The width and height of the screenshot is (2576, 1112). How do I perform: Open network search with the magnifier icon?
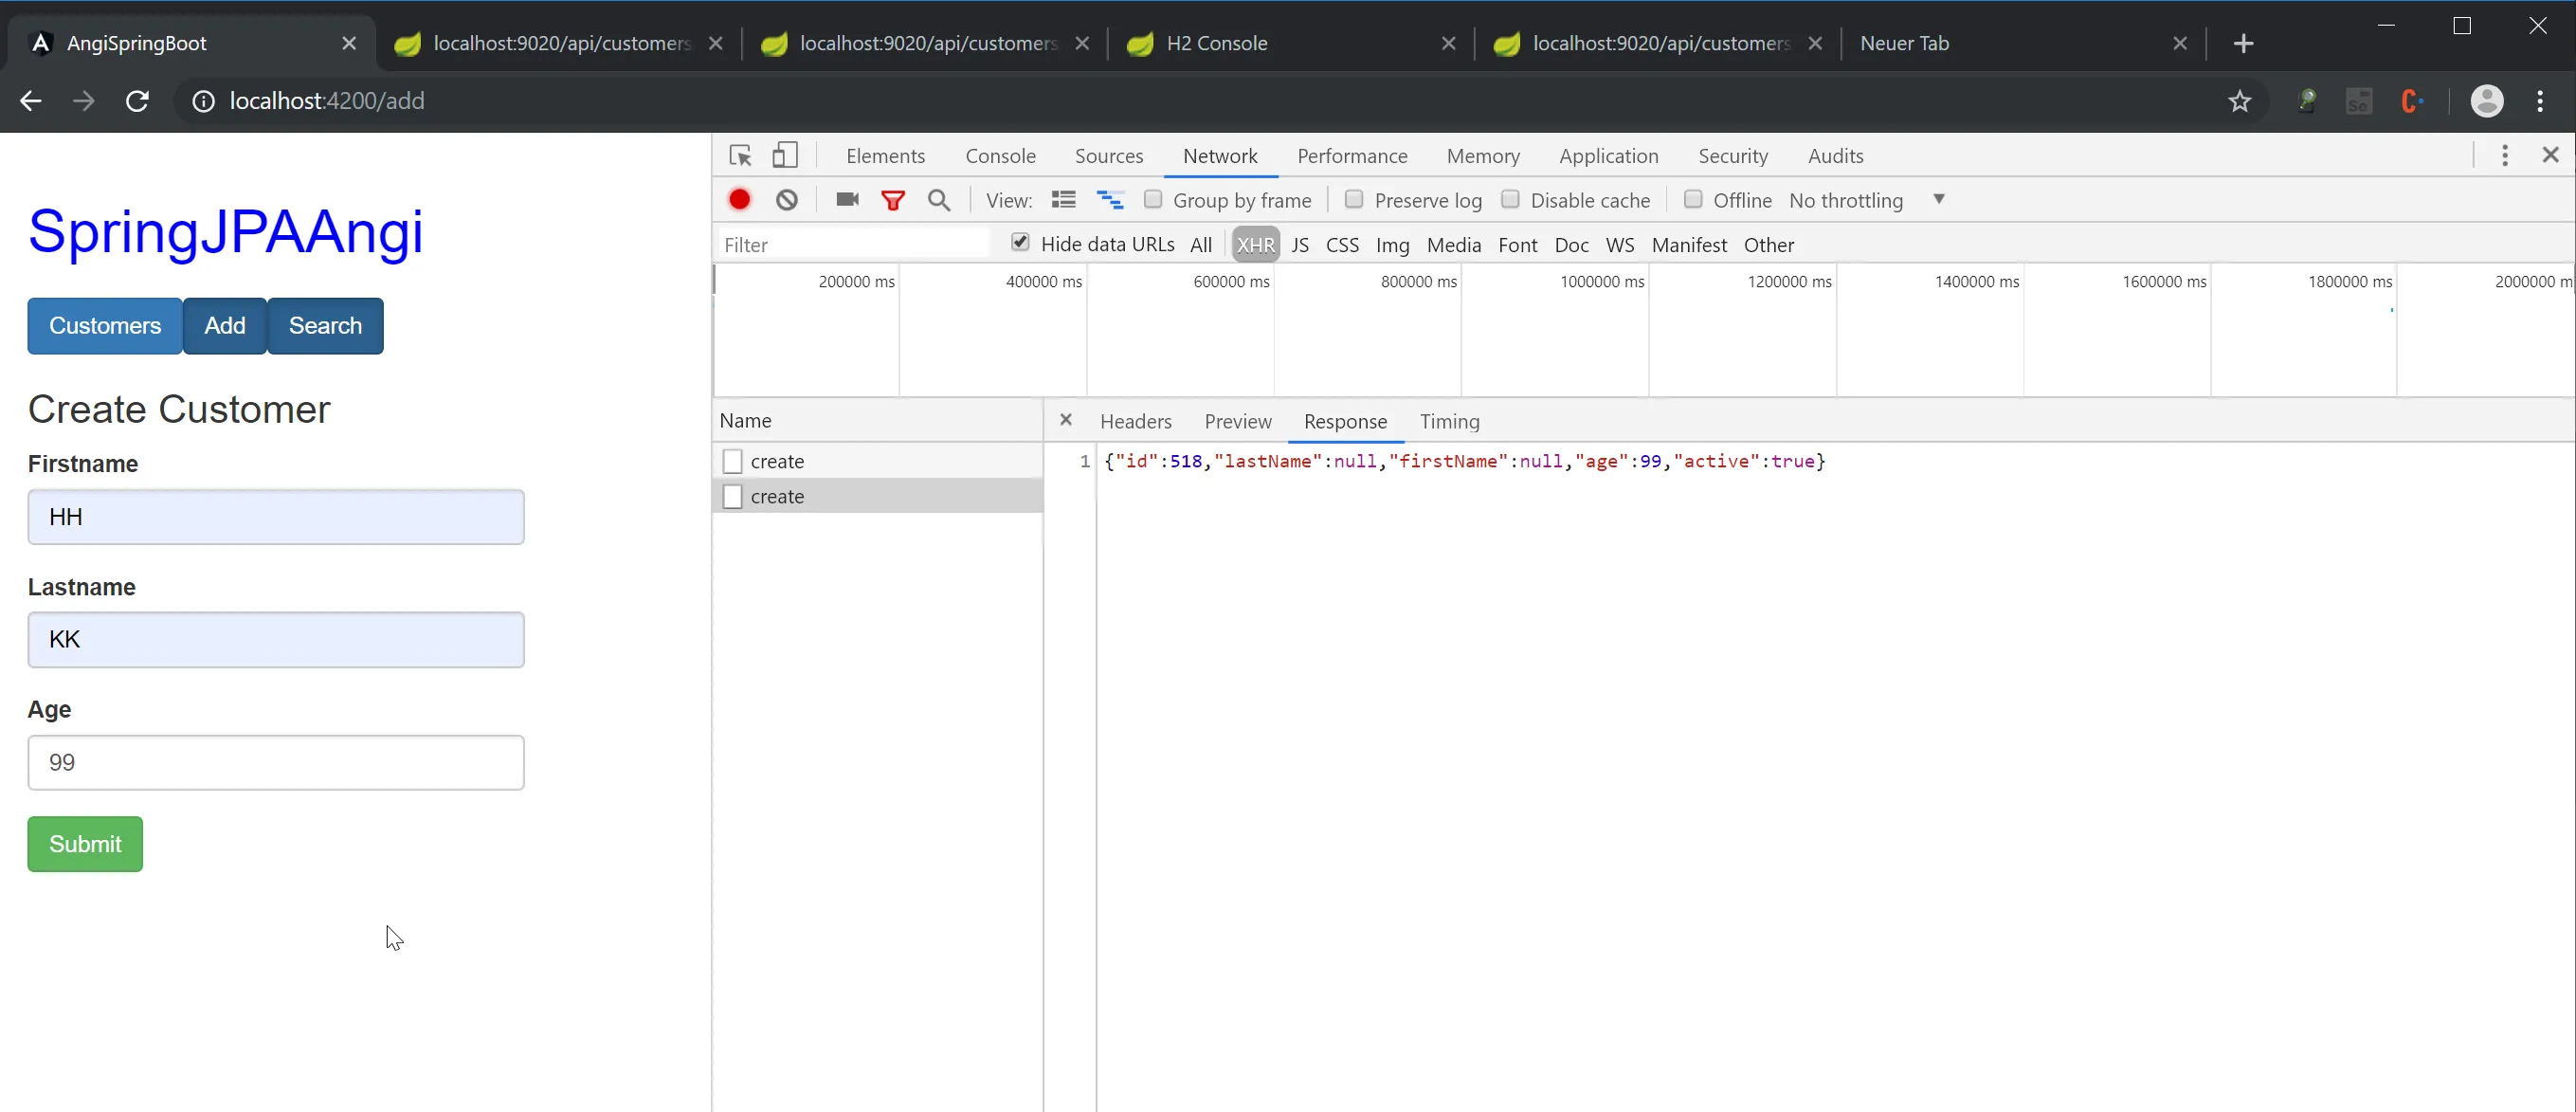938,200
